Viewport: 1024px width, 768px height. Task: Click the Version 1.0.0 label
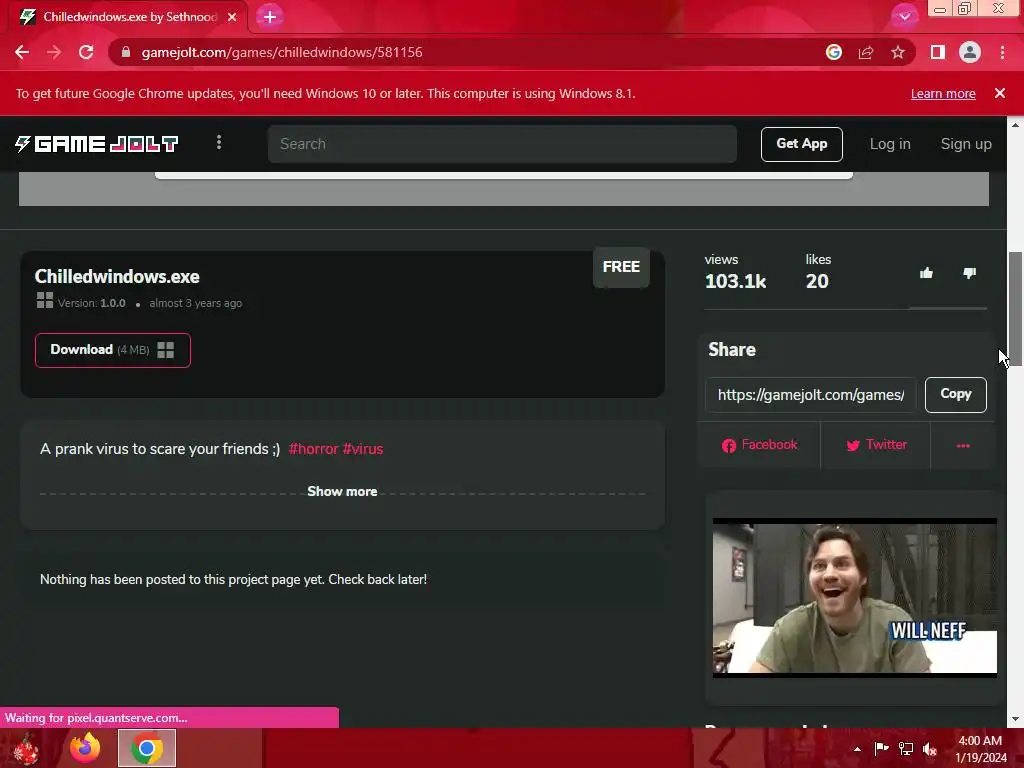[x=91, y=303]
